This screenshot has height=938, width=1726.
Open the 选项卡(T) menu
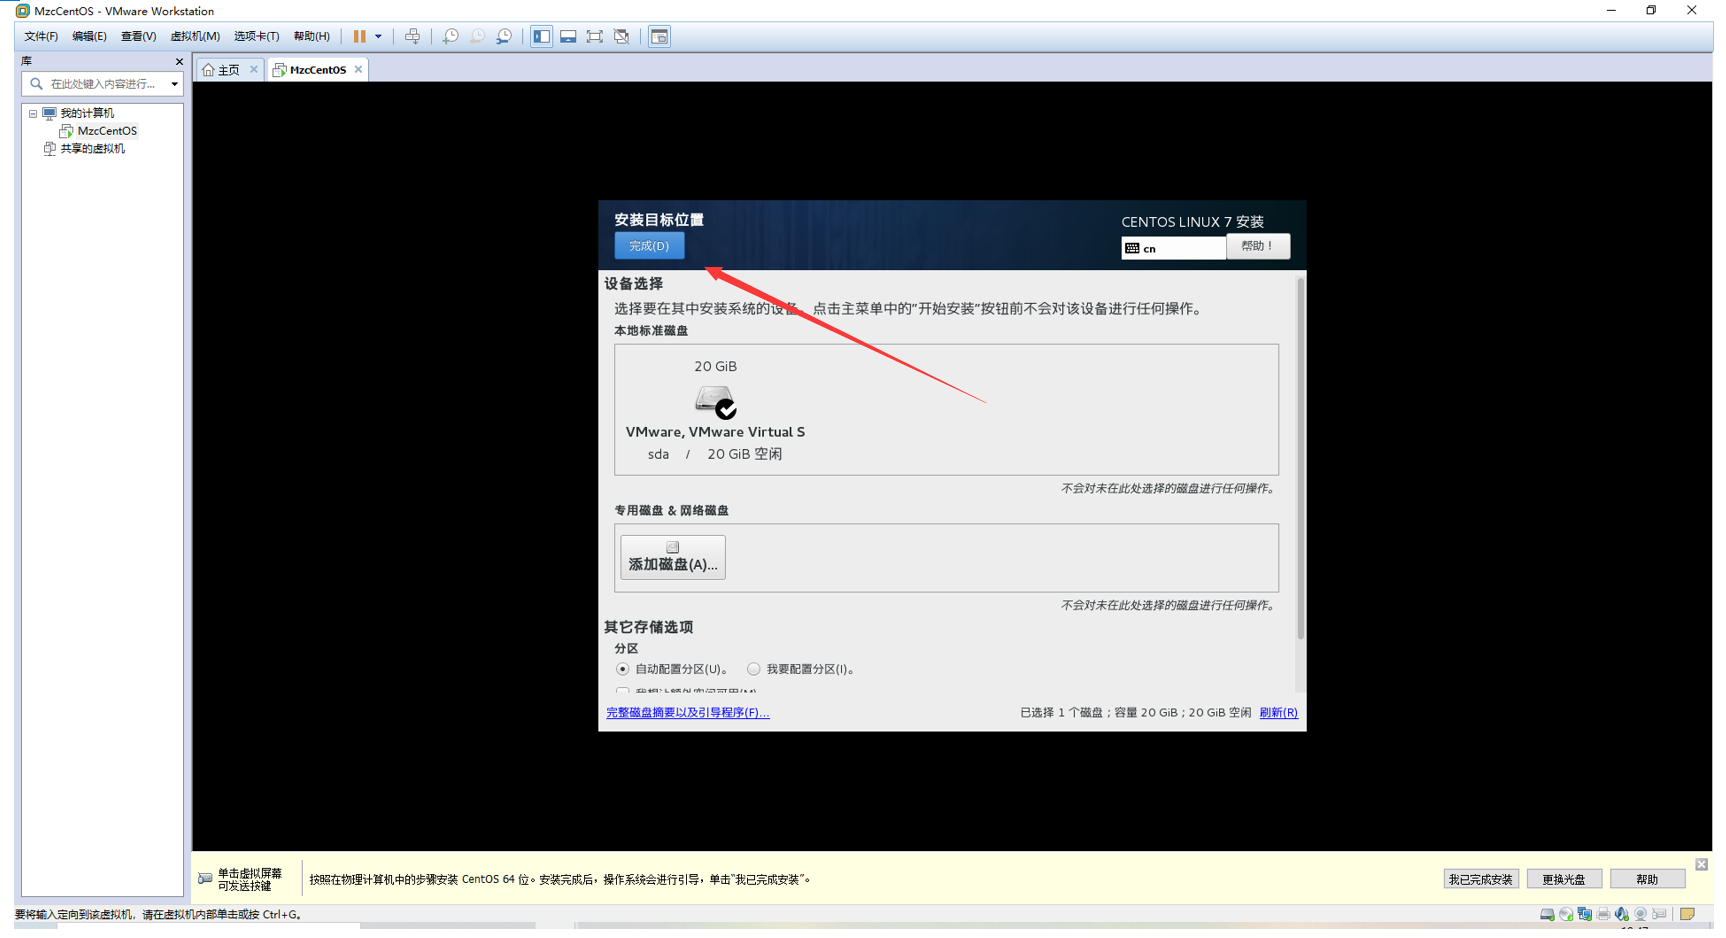coord(256,36)
